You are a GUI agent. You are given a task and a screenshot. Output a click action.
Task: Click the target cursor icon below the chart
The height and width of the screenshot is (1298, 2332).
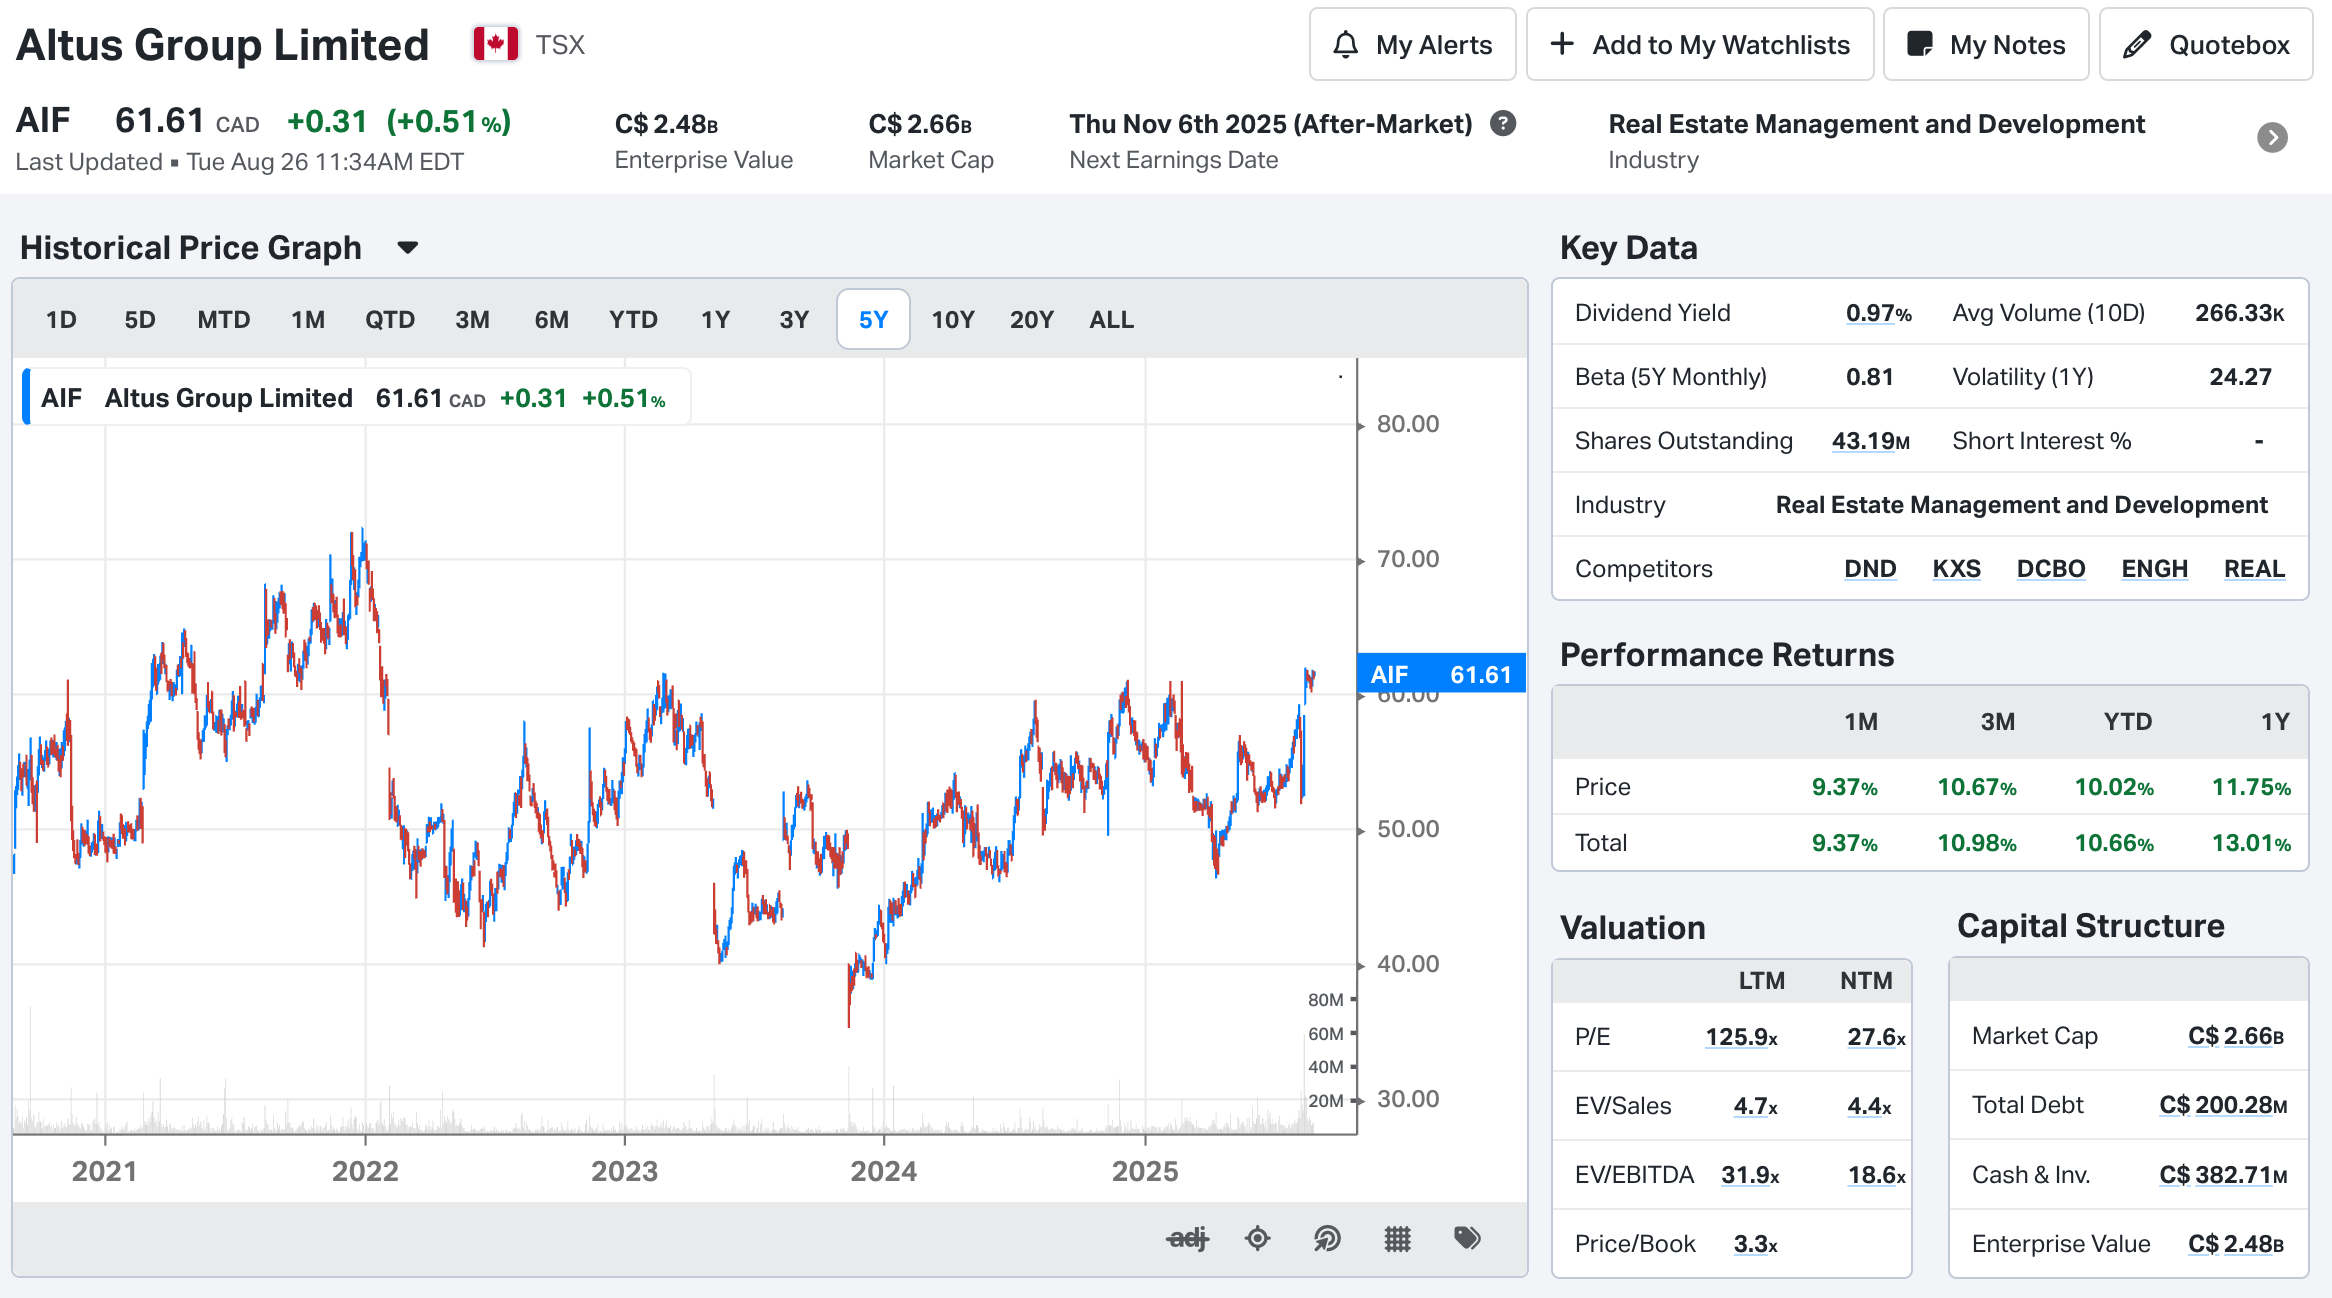tap(1327, 1239)
